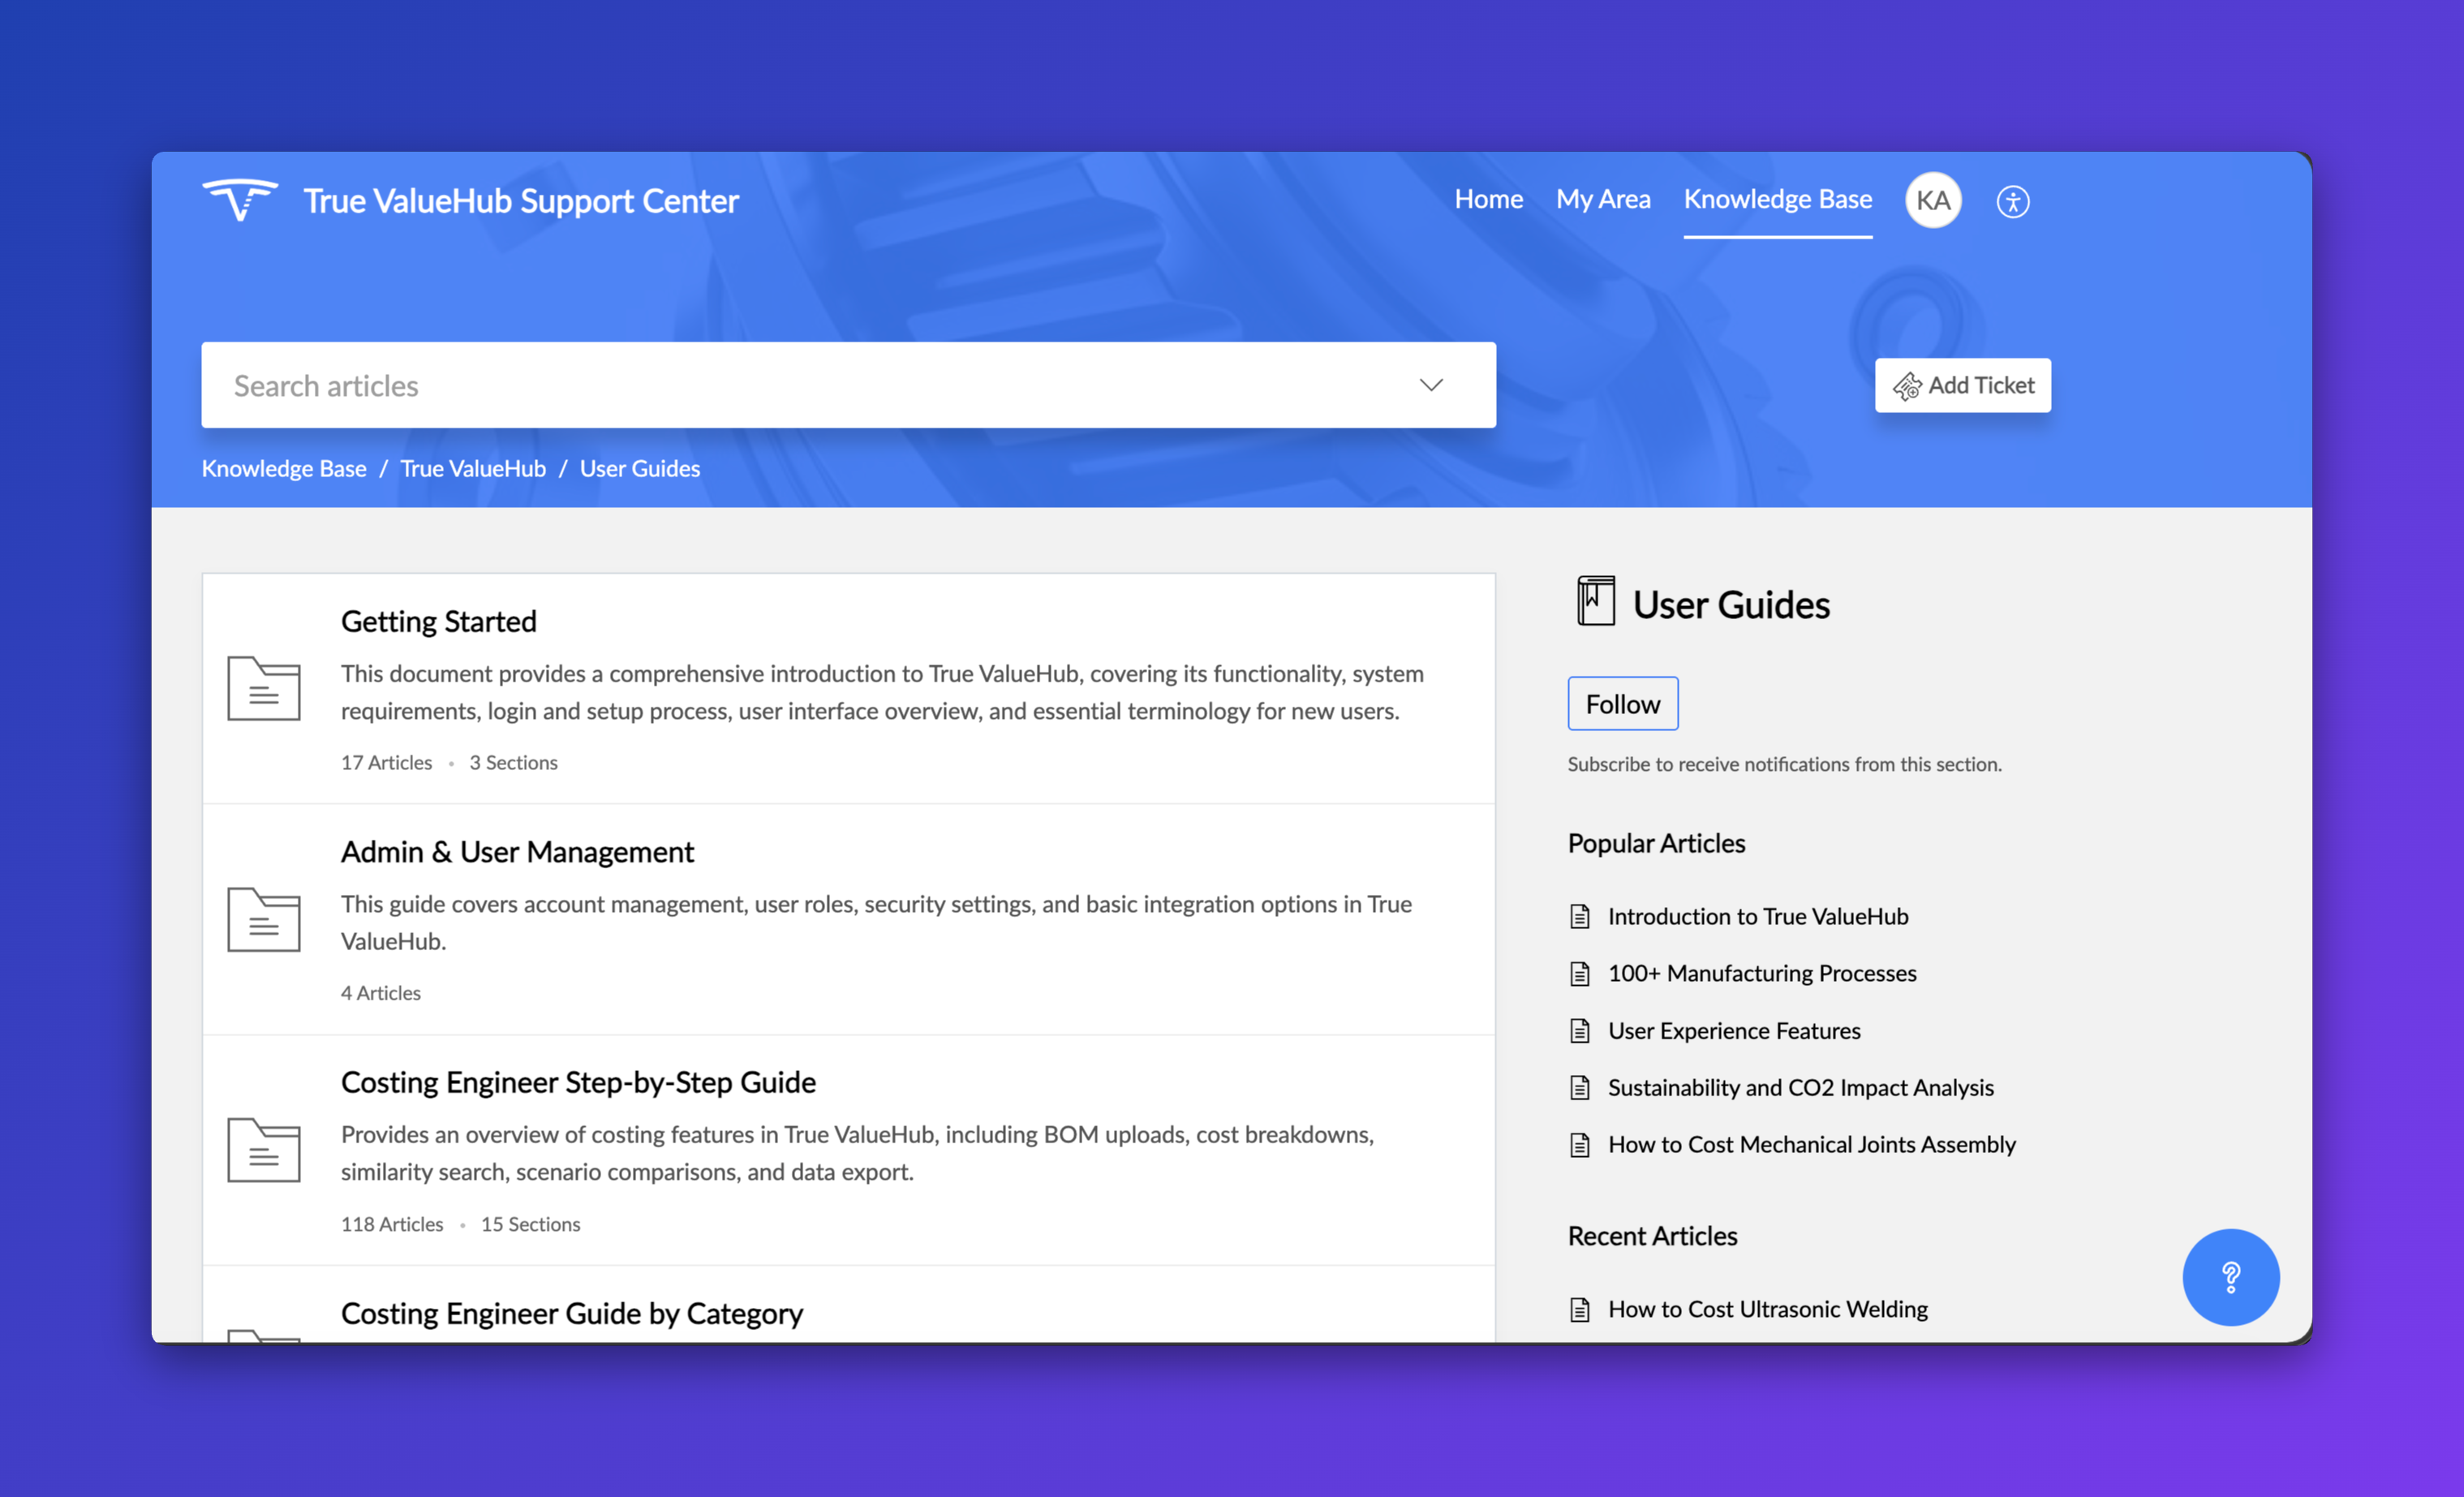Click the Popular Articles heading
Screen dimensions: 2464x1497
[x=1656, y=843]
